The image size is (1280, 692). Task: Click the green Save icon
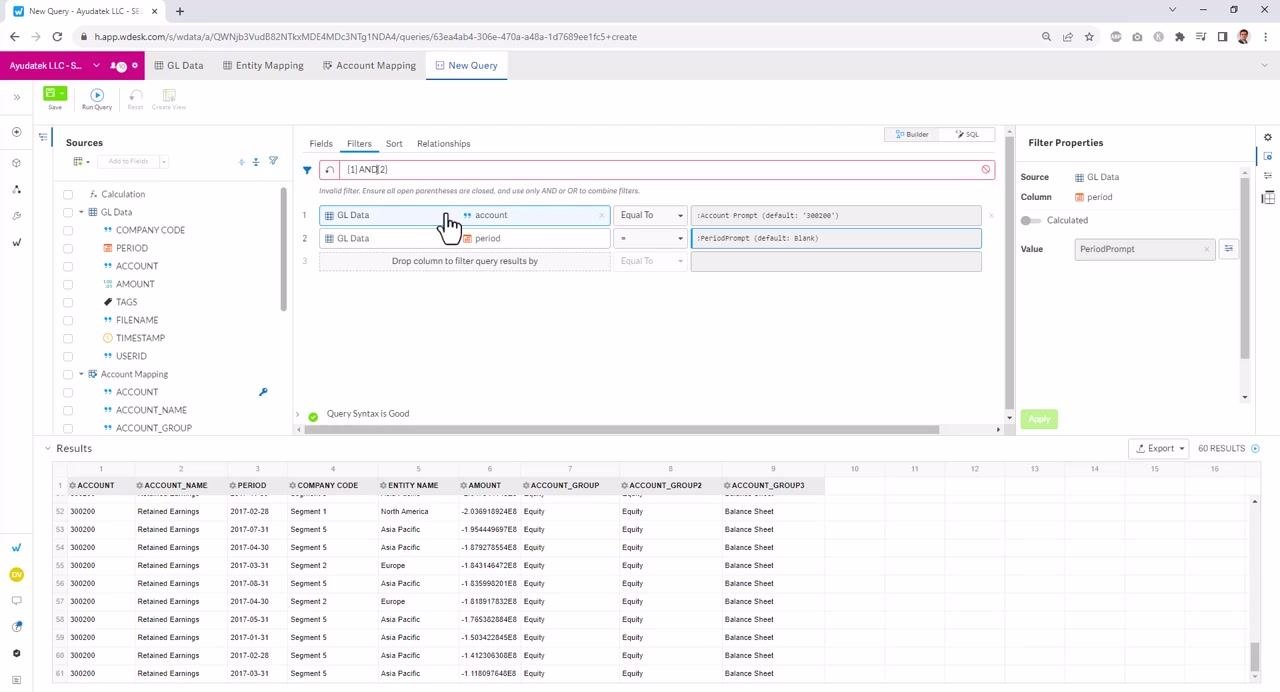[x=51, y=93]
